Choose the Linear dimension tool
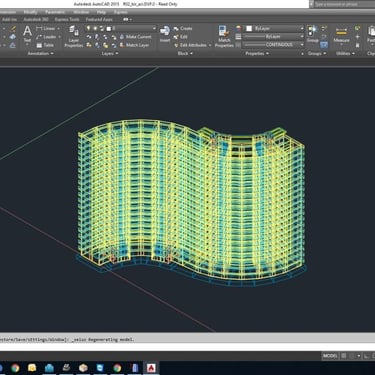375x375 pixels. tap(47, 29)
